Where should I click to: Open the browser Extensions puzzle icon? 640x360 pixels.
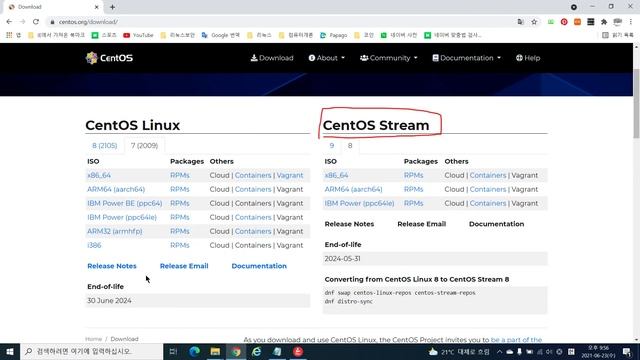point(604,22)
